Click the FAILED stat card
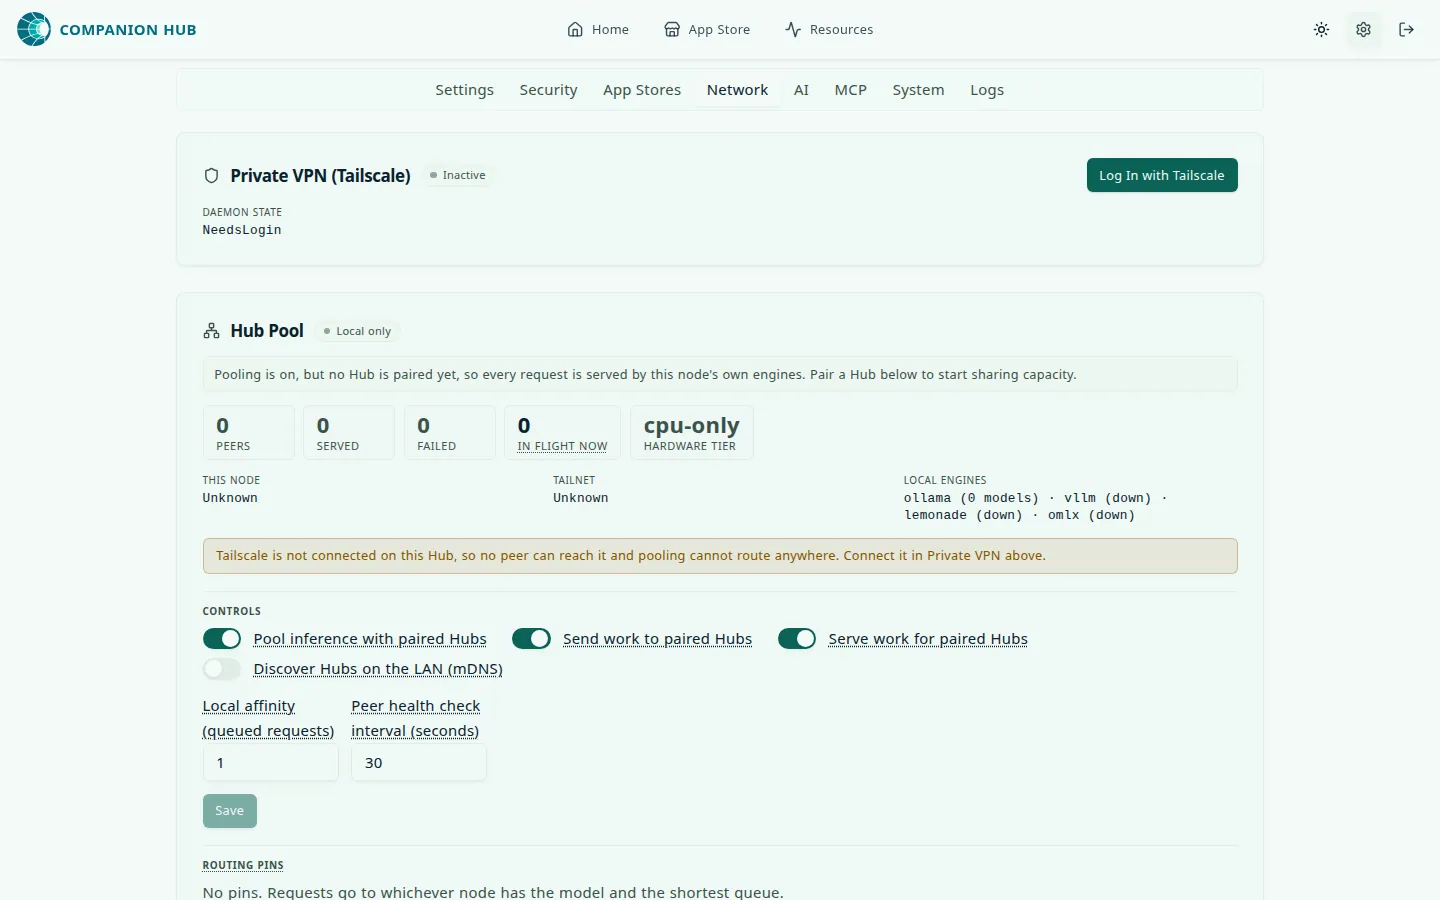 [449, 432]
